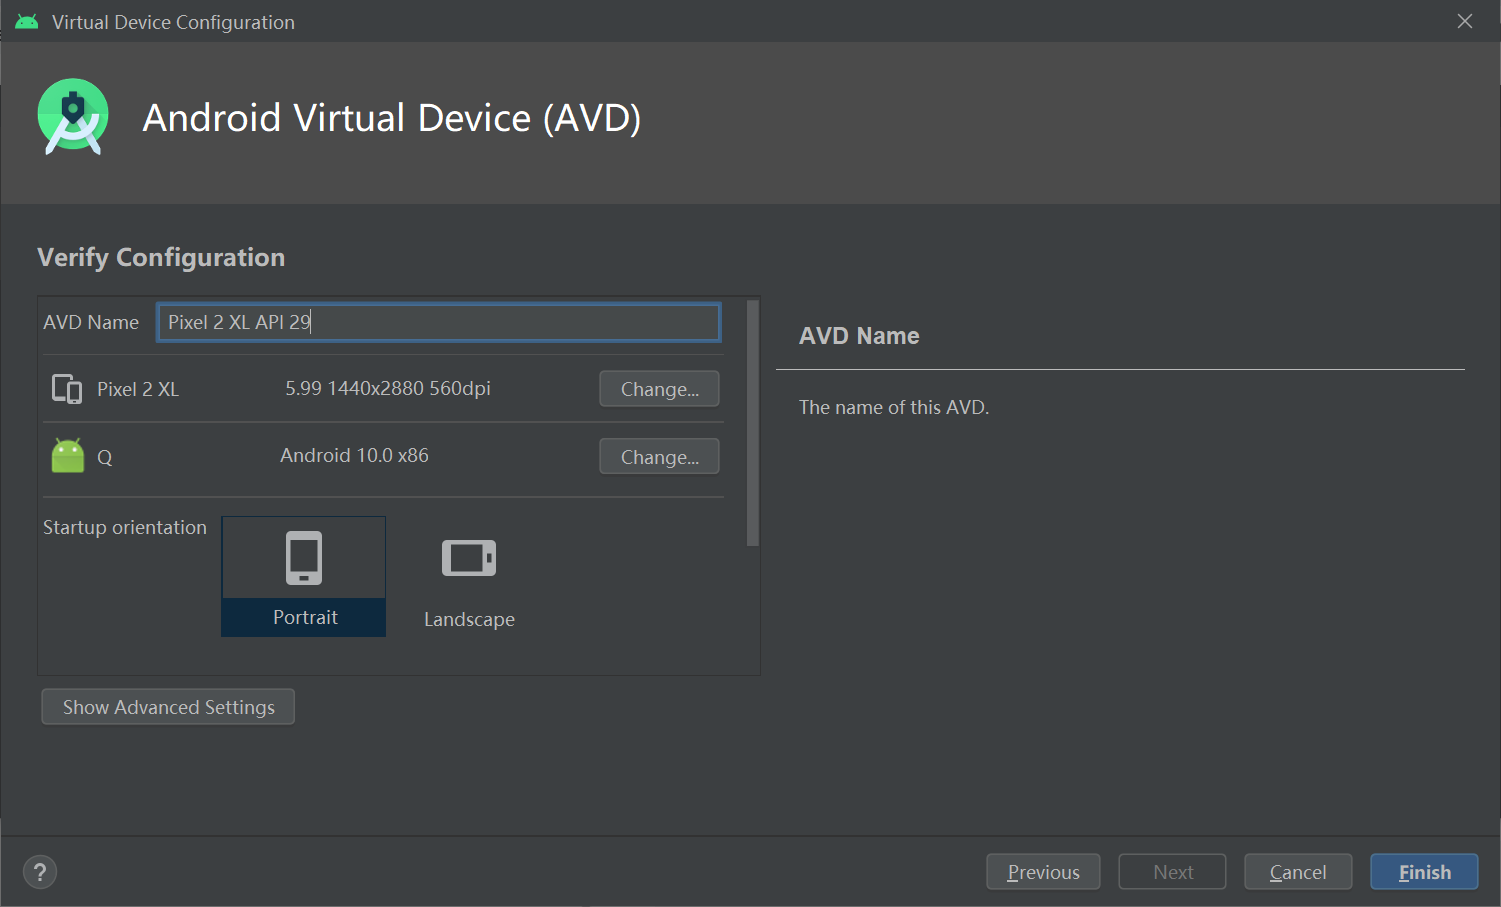Viewport: 1501px width, 907px height.
Task: Click the 'AVD Name' help panel heading
Action: pos(859,336)
